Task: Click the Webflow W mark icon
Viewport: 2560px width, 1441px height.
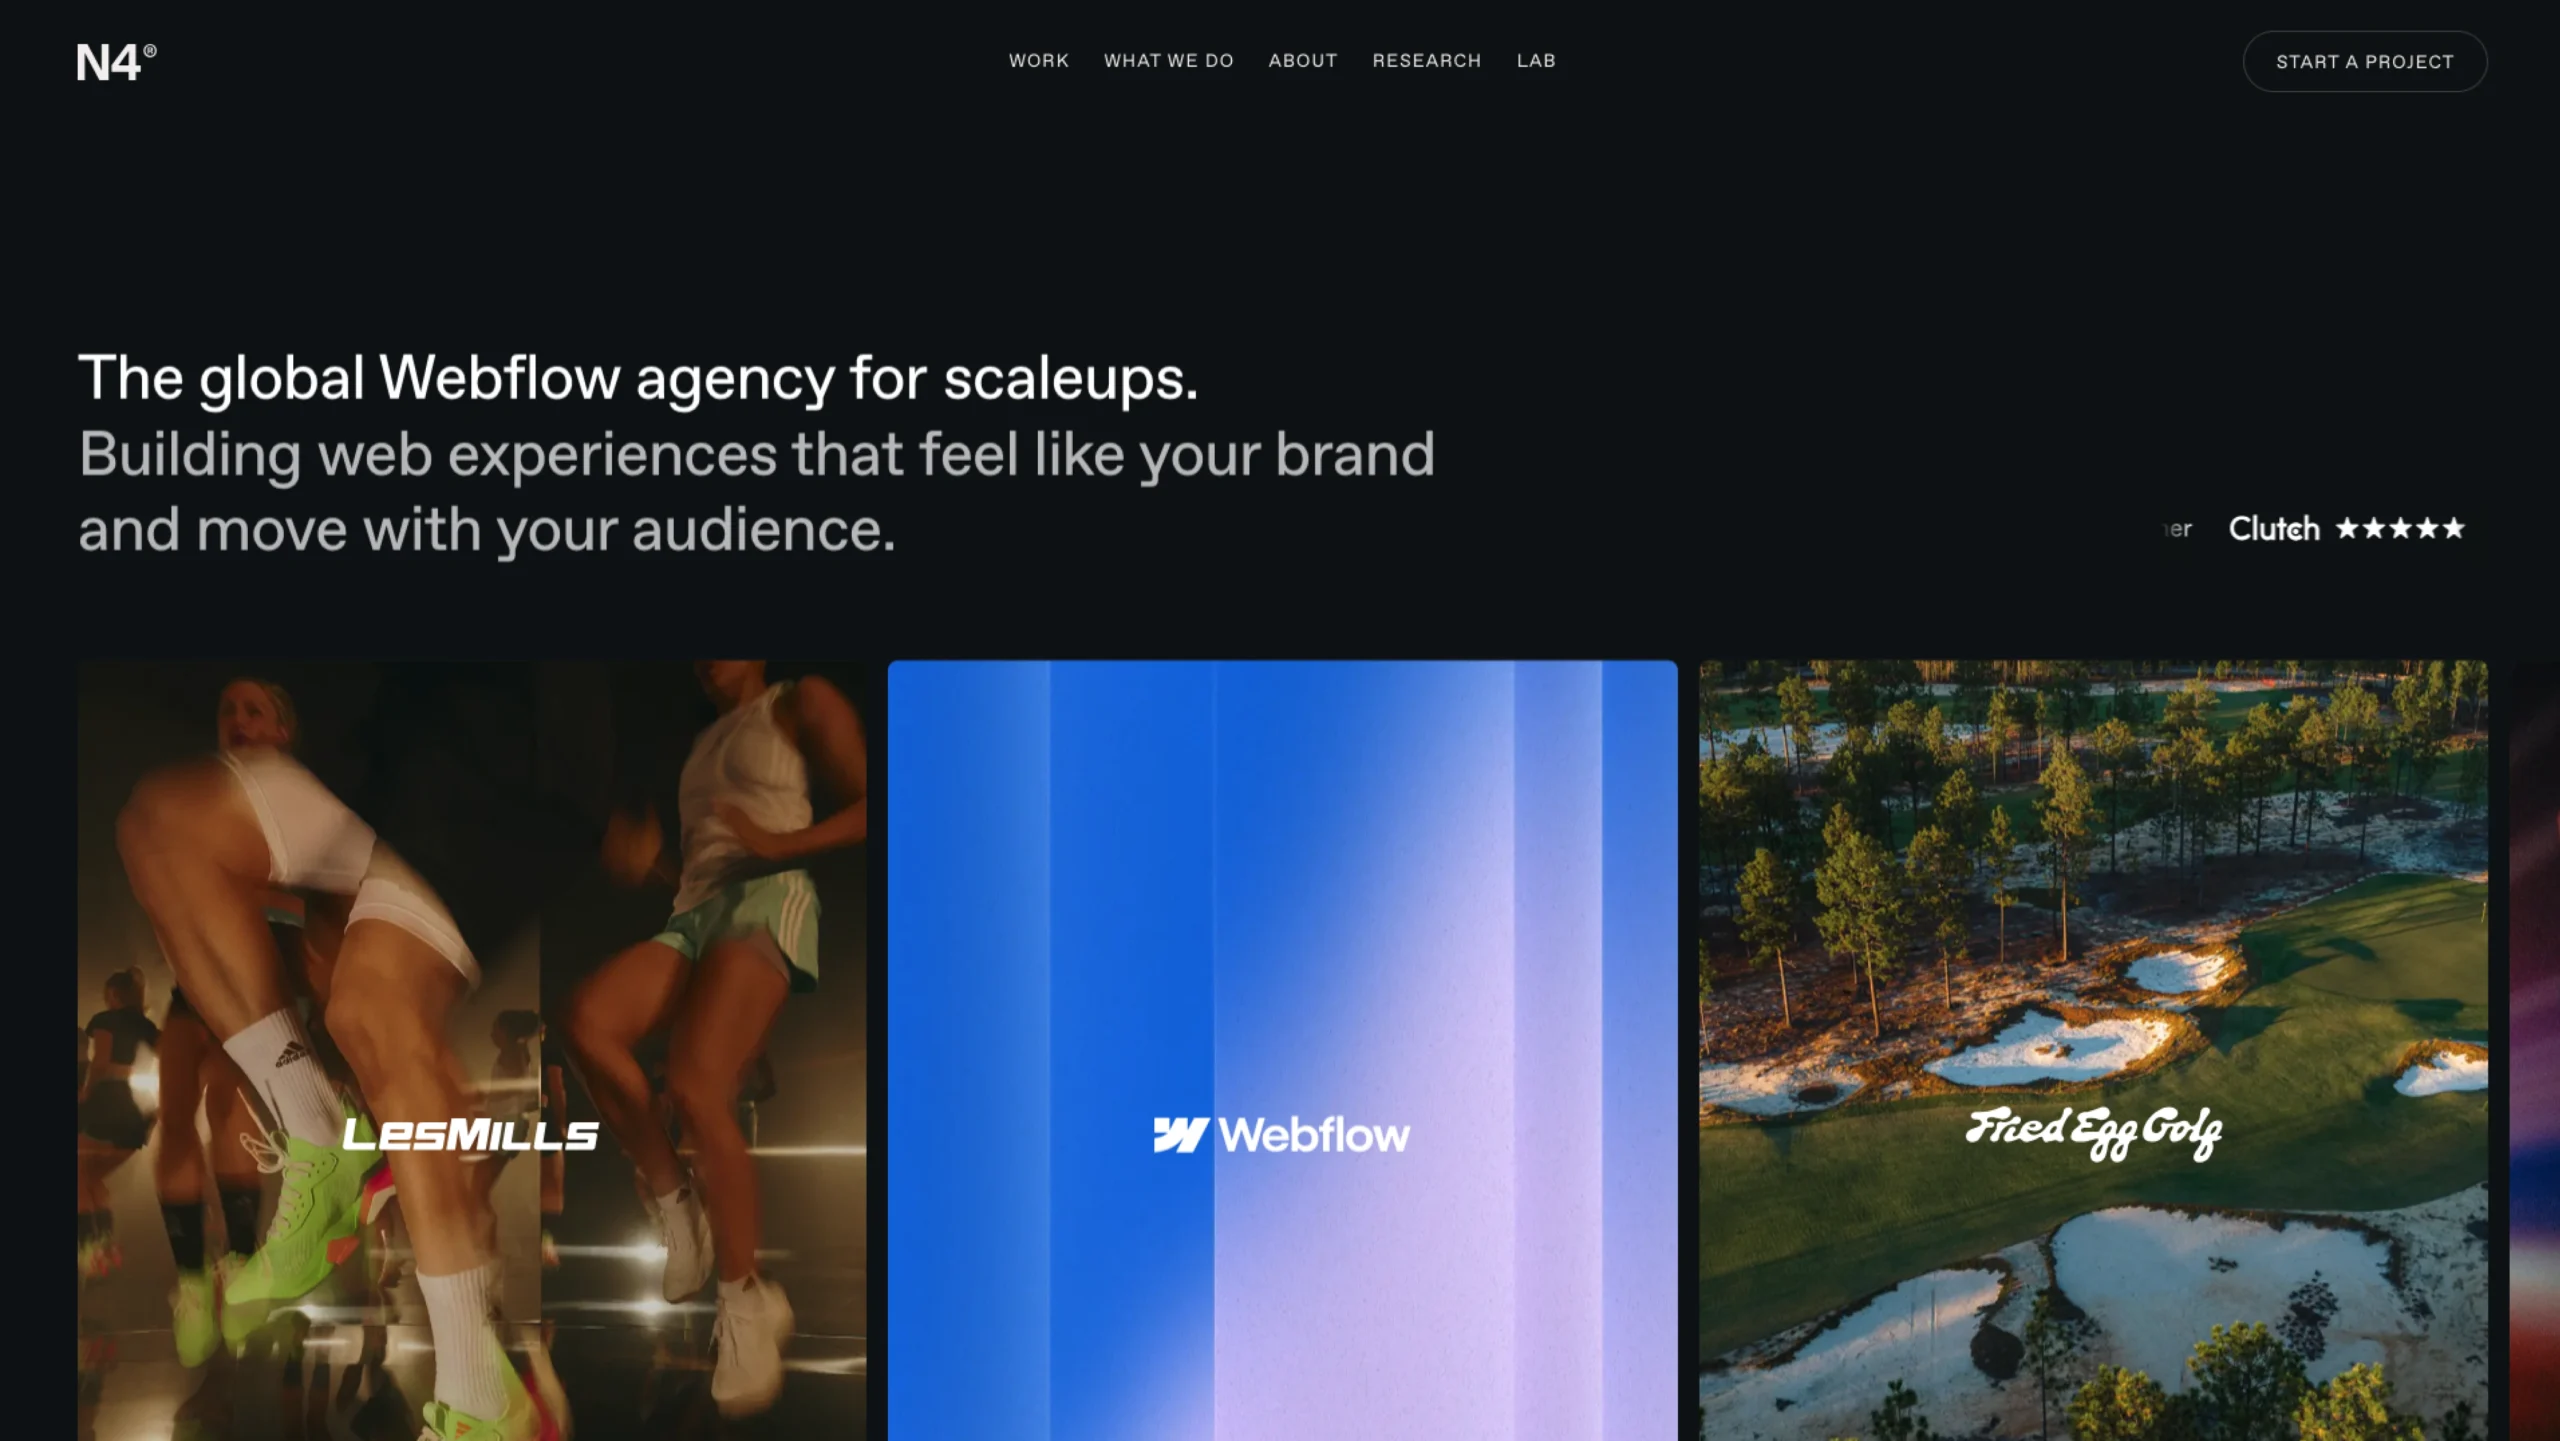Action: [1181, 1135]
